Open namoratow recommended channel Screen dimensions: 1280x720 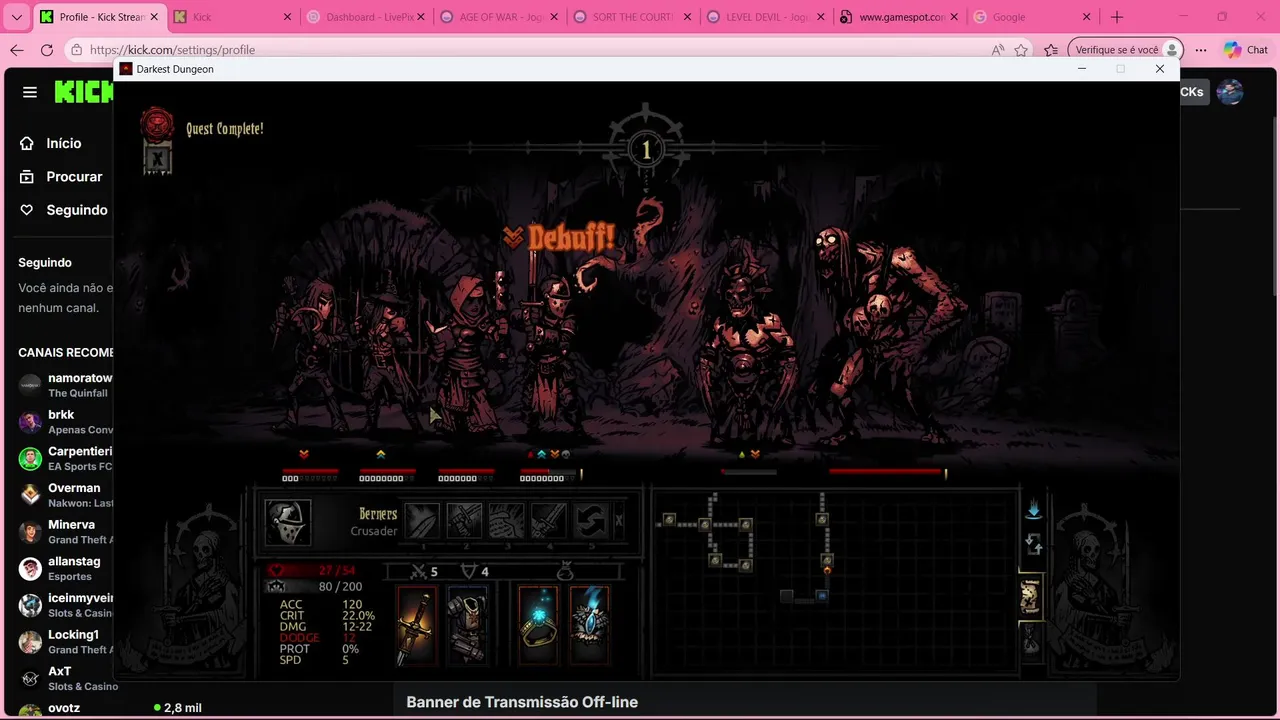point(64,385)
